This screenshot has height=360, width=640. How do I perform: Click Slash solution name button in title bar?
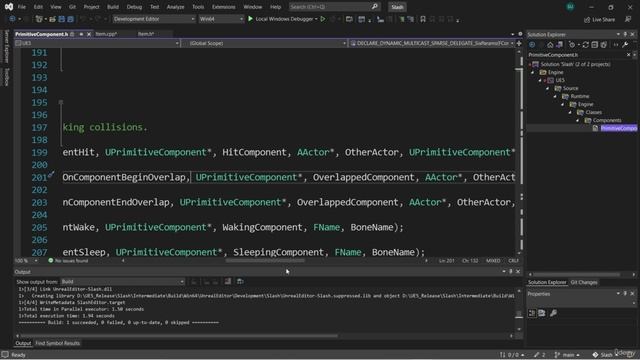pyautogui.click(x=397, y=7)
